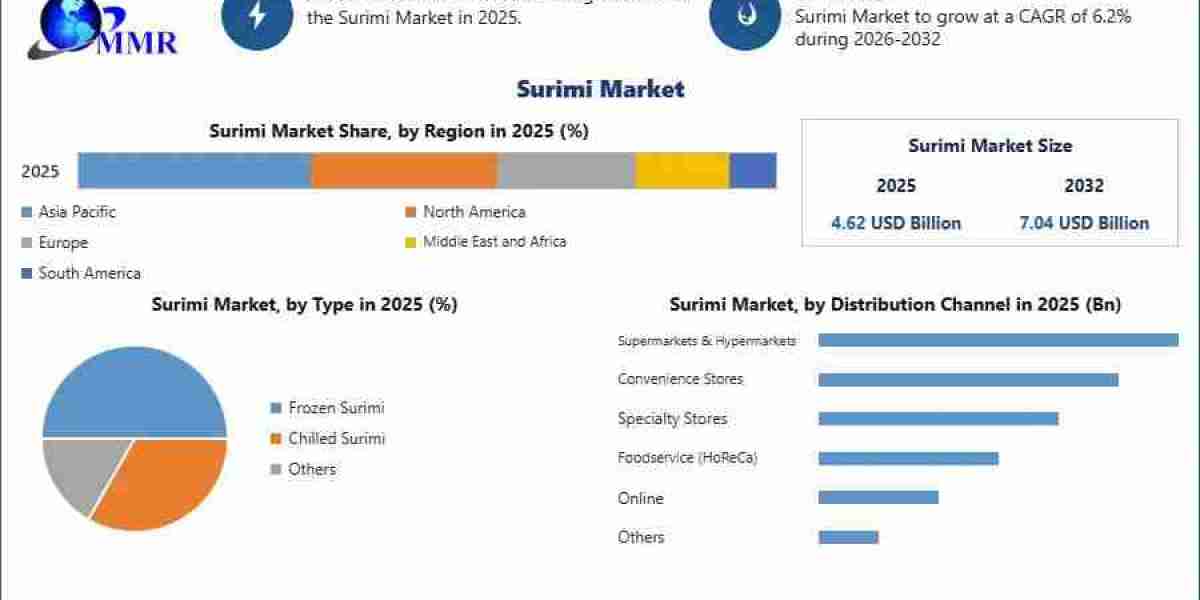
Task: Click the 'Others' label in pie legend
Action: pos(312,469)
